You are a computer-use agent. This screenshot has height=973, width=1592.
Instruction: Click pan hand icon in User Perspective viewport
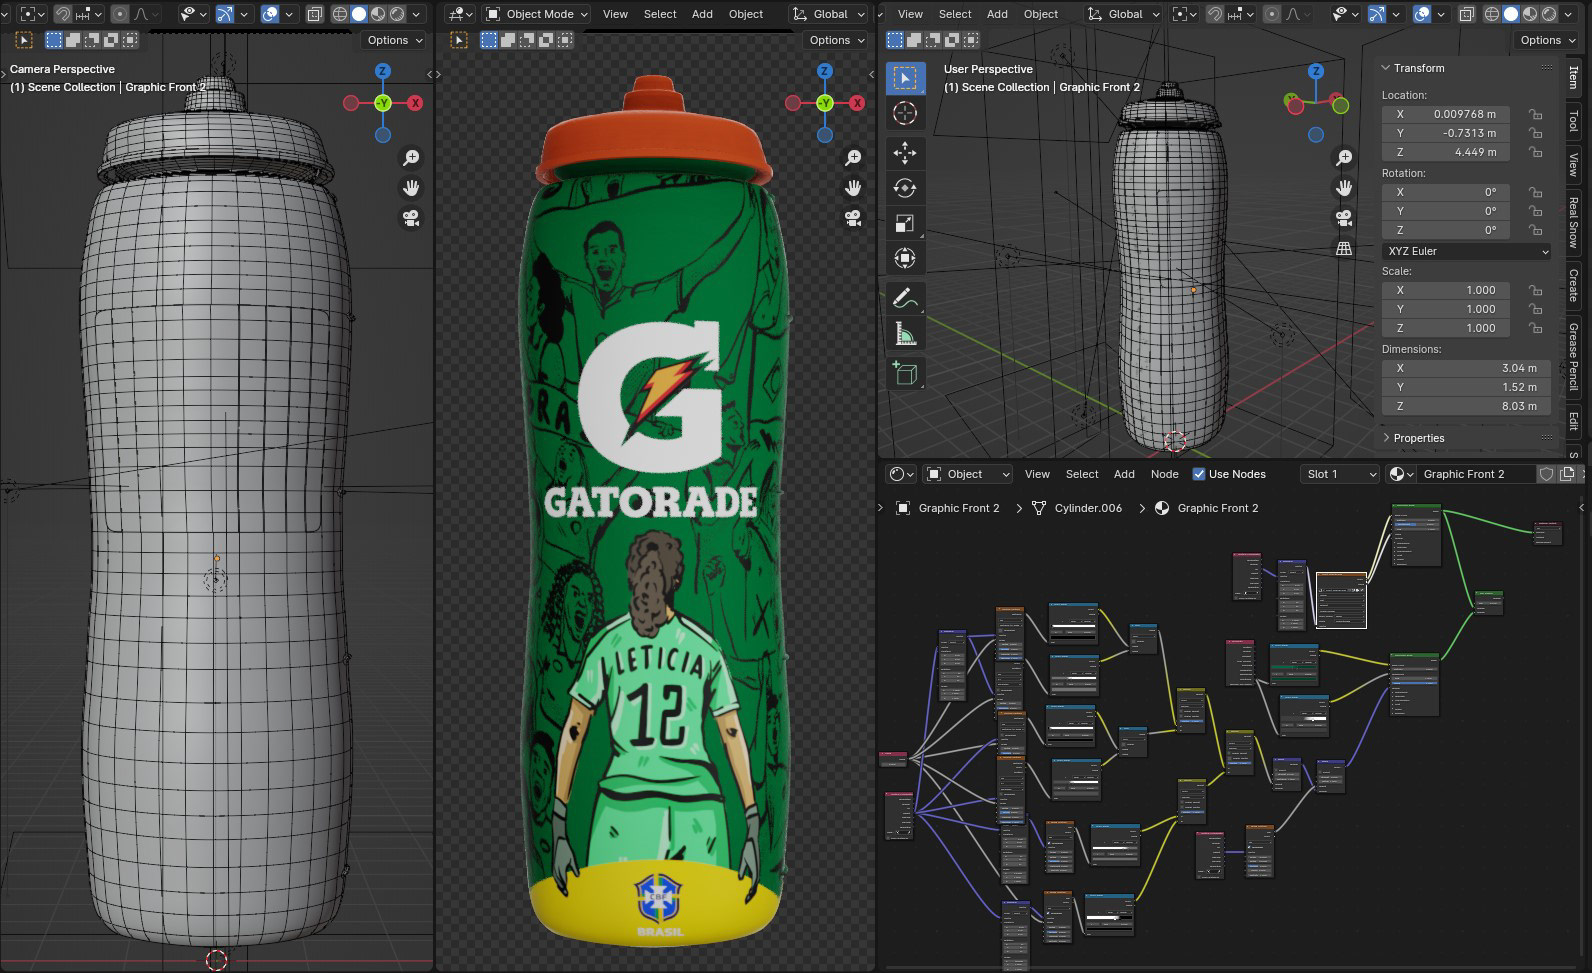click(1345, 188)
